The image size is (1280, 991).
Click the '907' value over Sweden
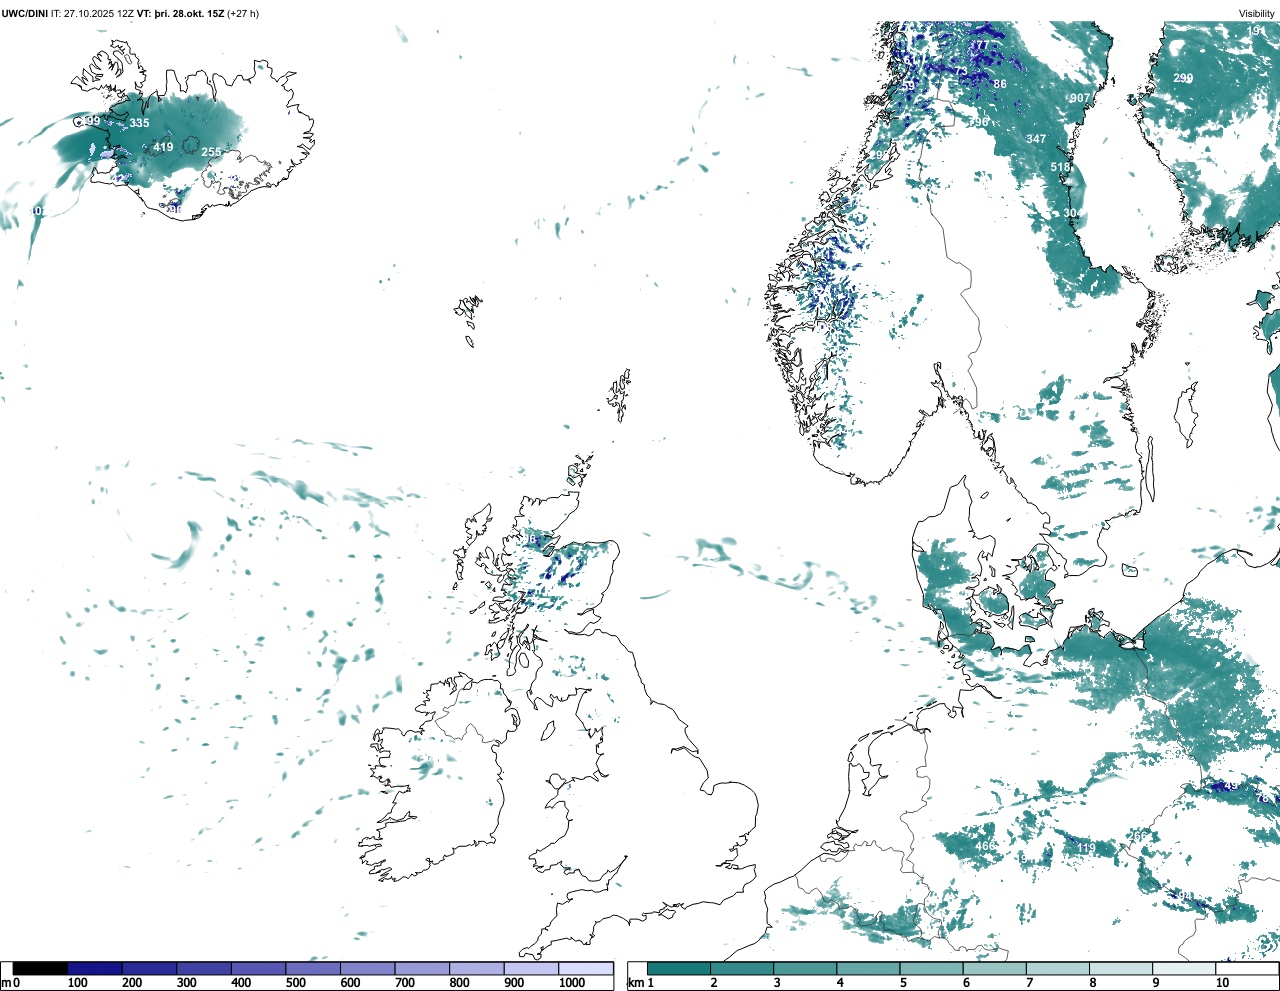click(1080, 98)
